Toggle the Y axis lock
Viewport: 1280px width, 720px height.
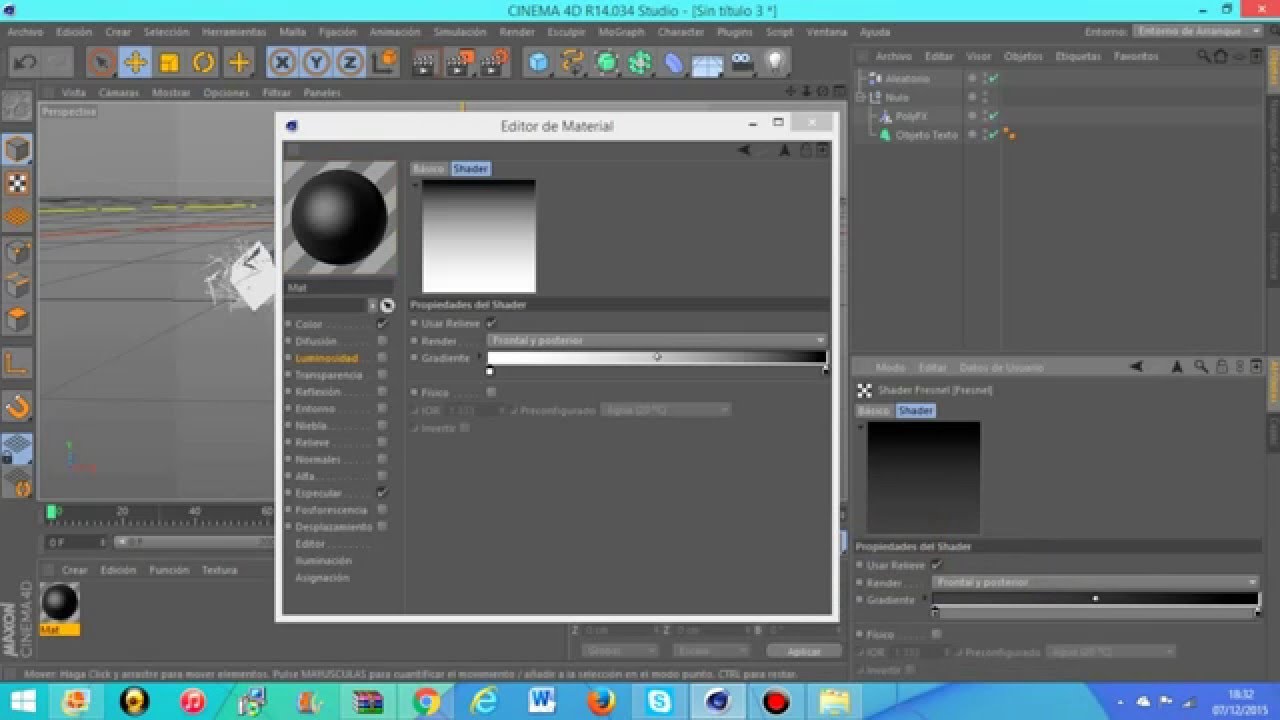point(316,63)
